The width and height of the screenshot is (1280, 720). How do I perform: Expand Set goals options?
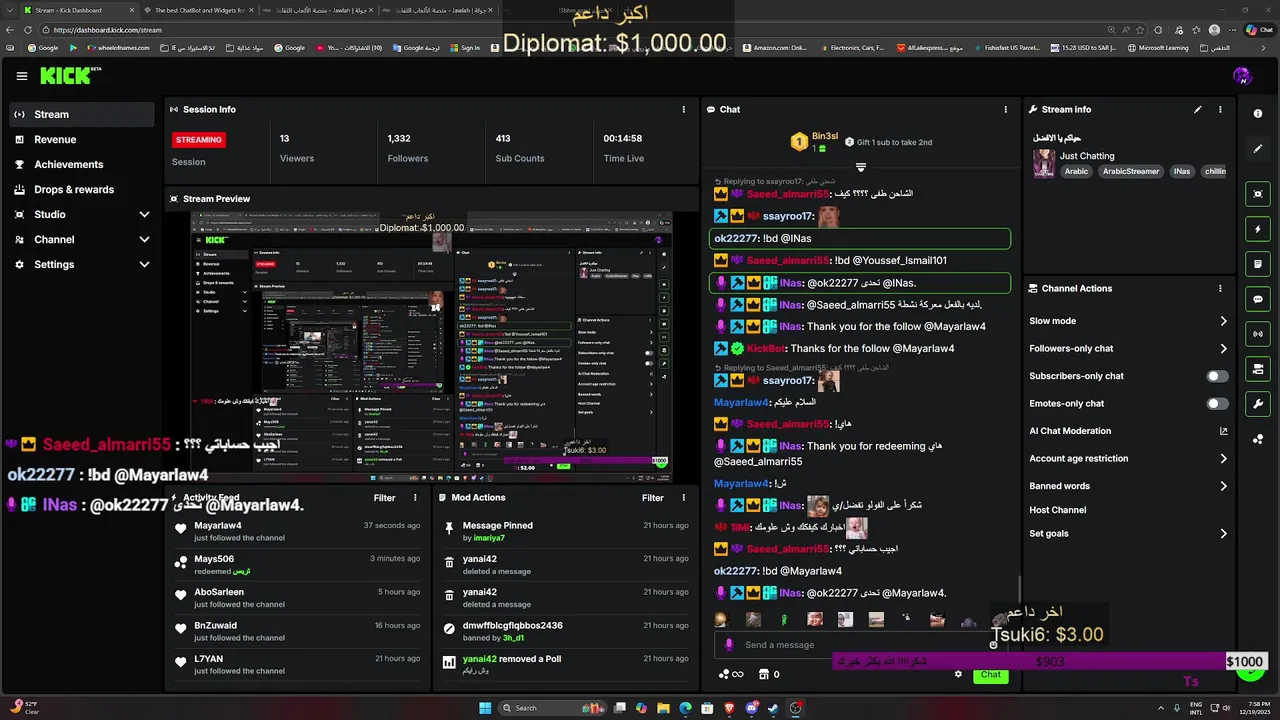coord(1223,534)
